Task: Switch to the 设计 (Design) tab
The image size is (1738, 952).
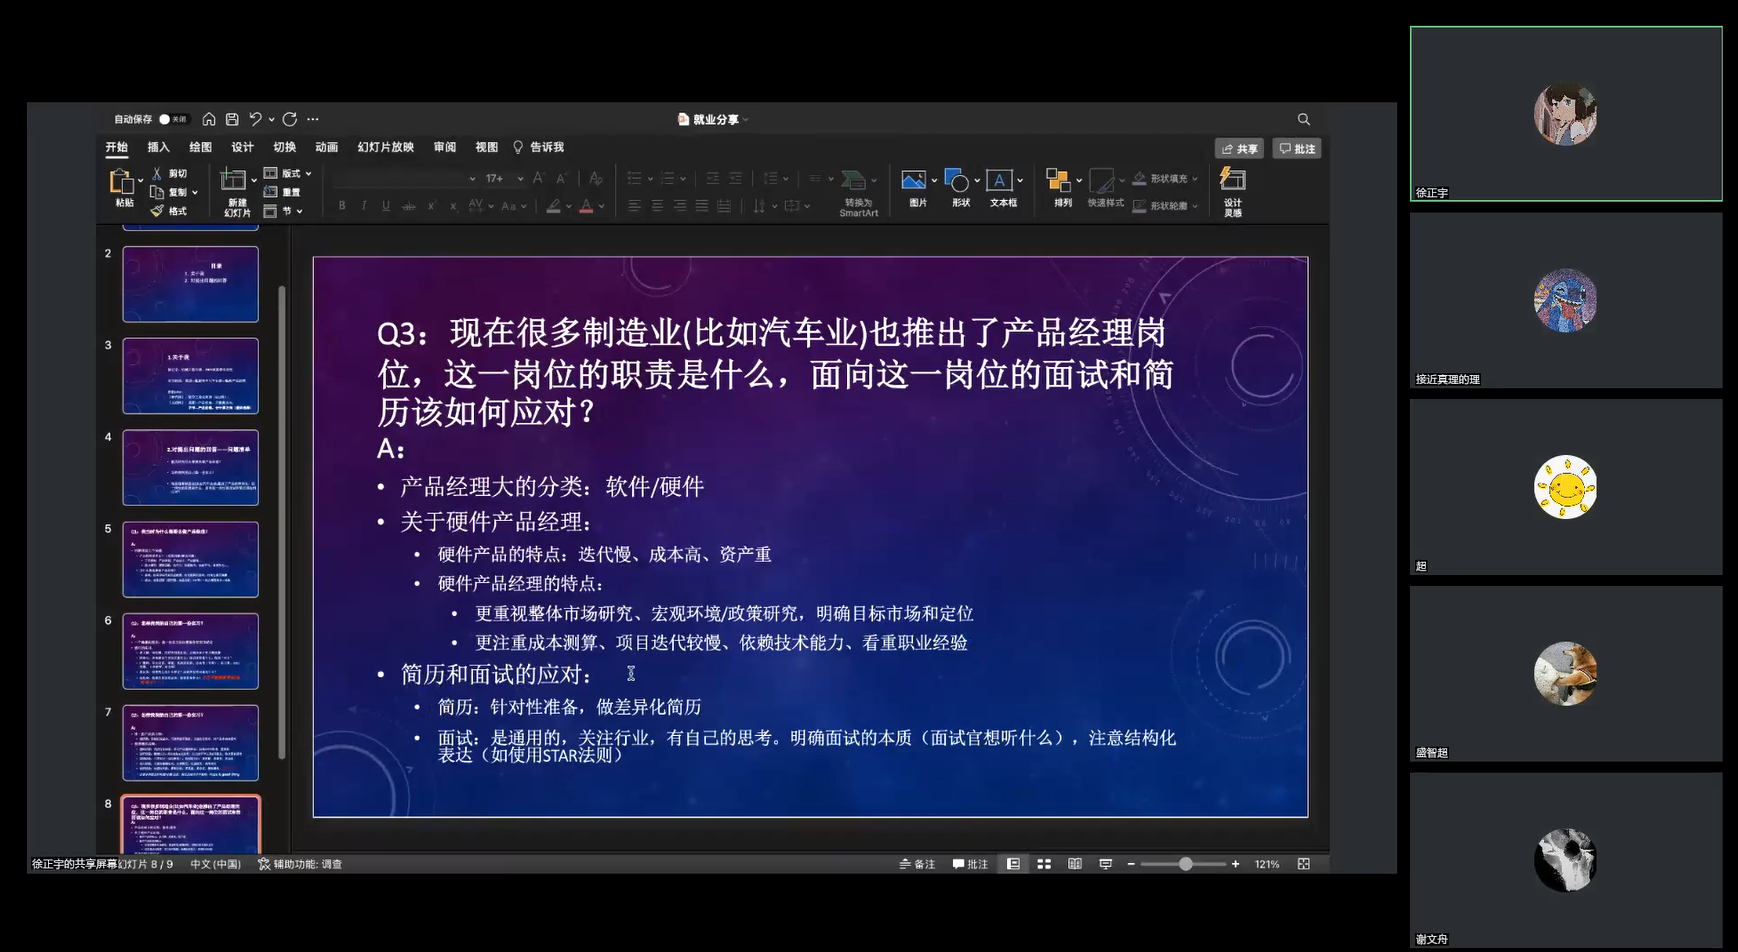Action: coord(242,147)
